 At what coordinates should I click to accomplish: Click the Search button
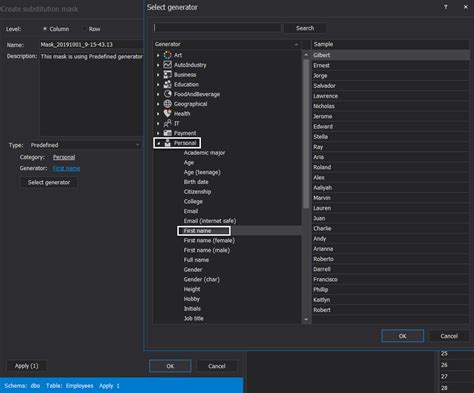click(x=305, y=28)
